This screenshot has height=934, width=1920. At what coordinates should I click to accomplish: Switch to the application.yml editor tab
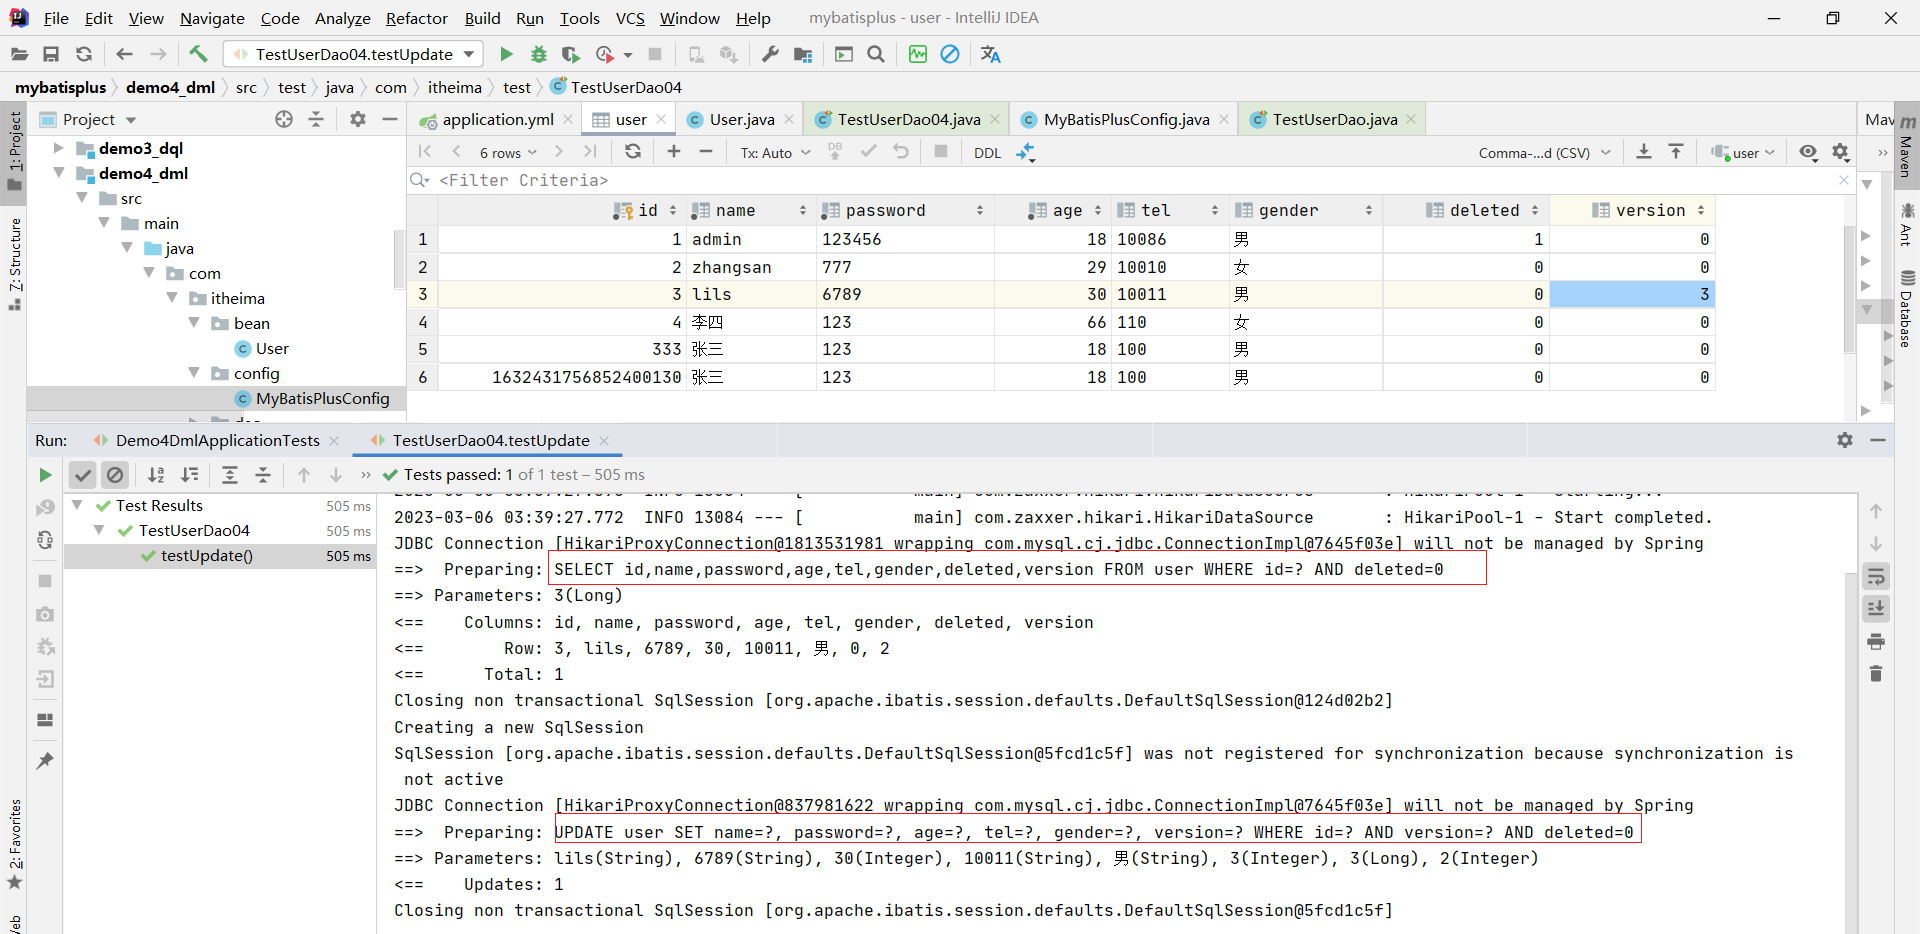pyautogui.click(x=497, y=120)
